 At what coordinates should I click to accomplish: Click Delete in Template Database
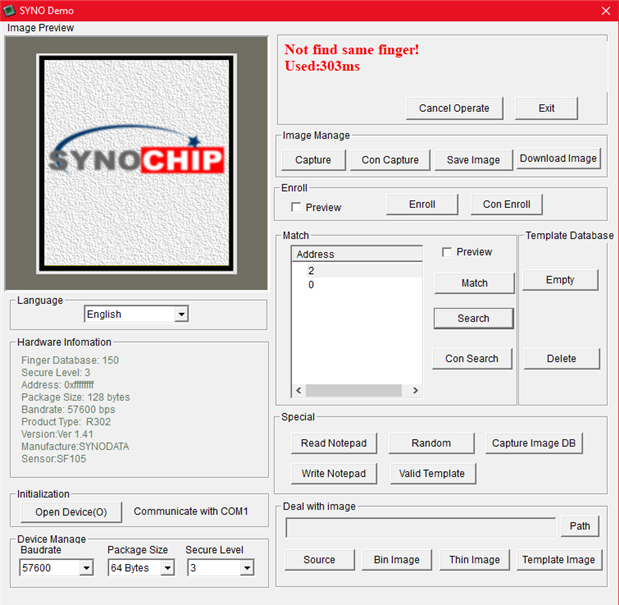[x=561, y=358]
